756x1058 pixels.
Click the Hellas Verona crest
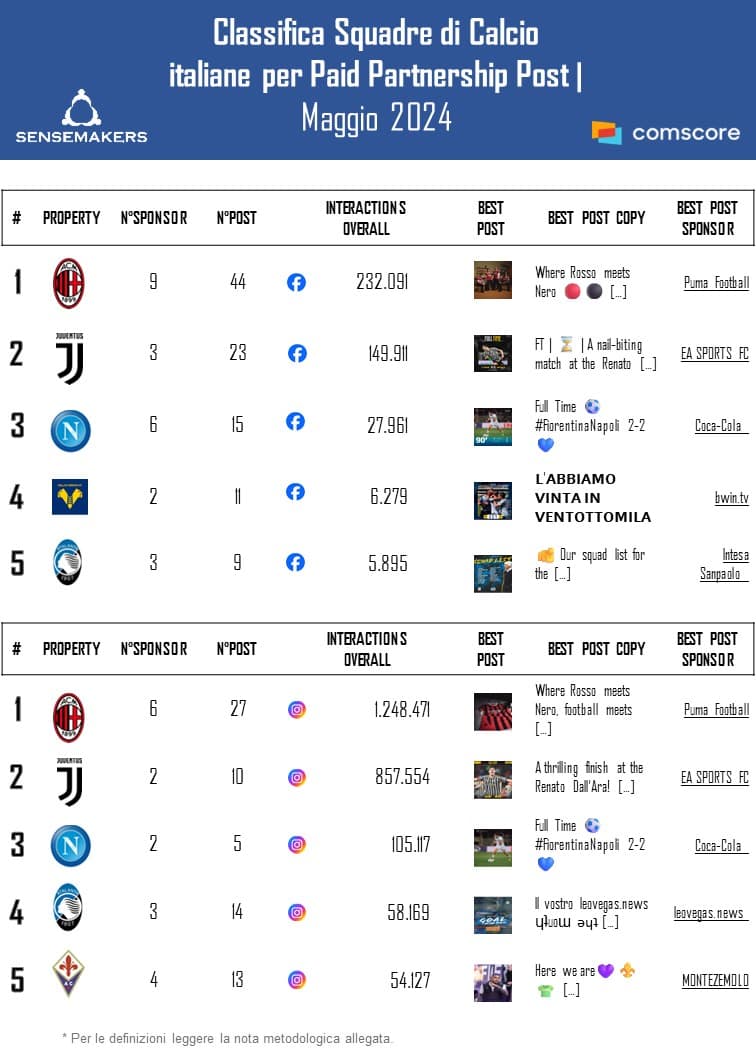[70, 496]
